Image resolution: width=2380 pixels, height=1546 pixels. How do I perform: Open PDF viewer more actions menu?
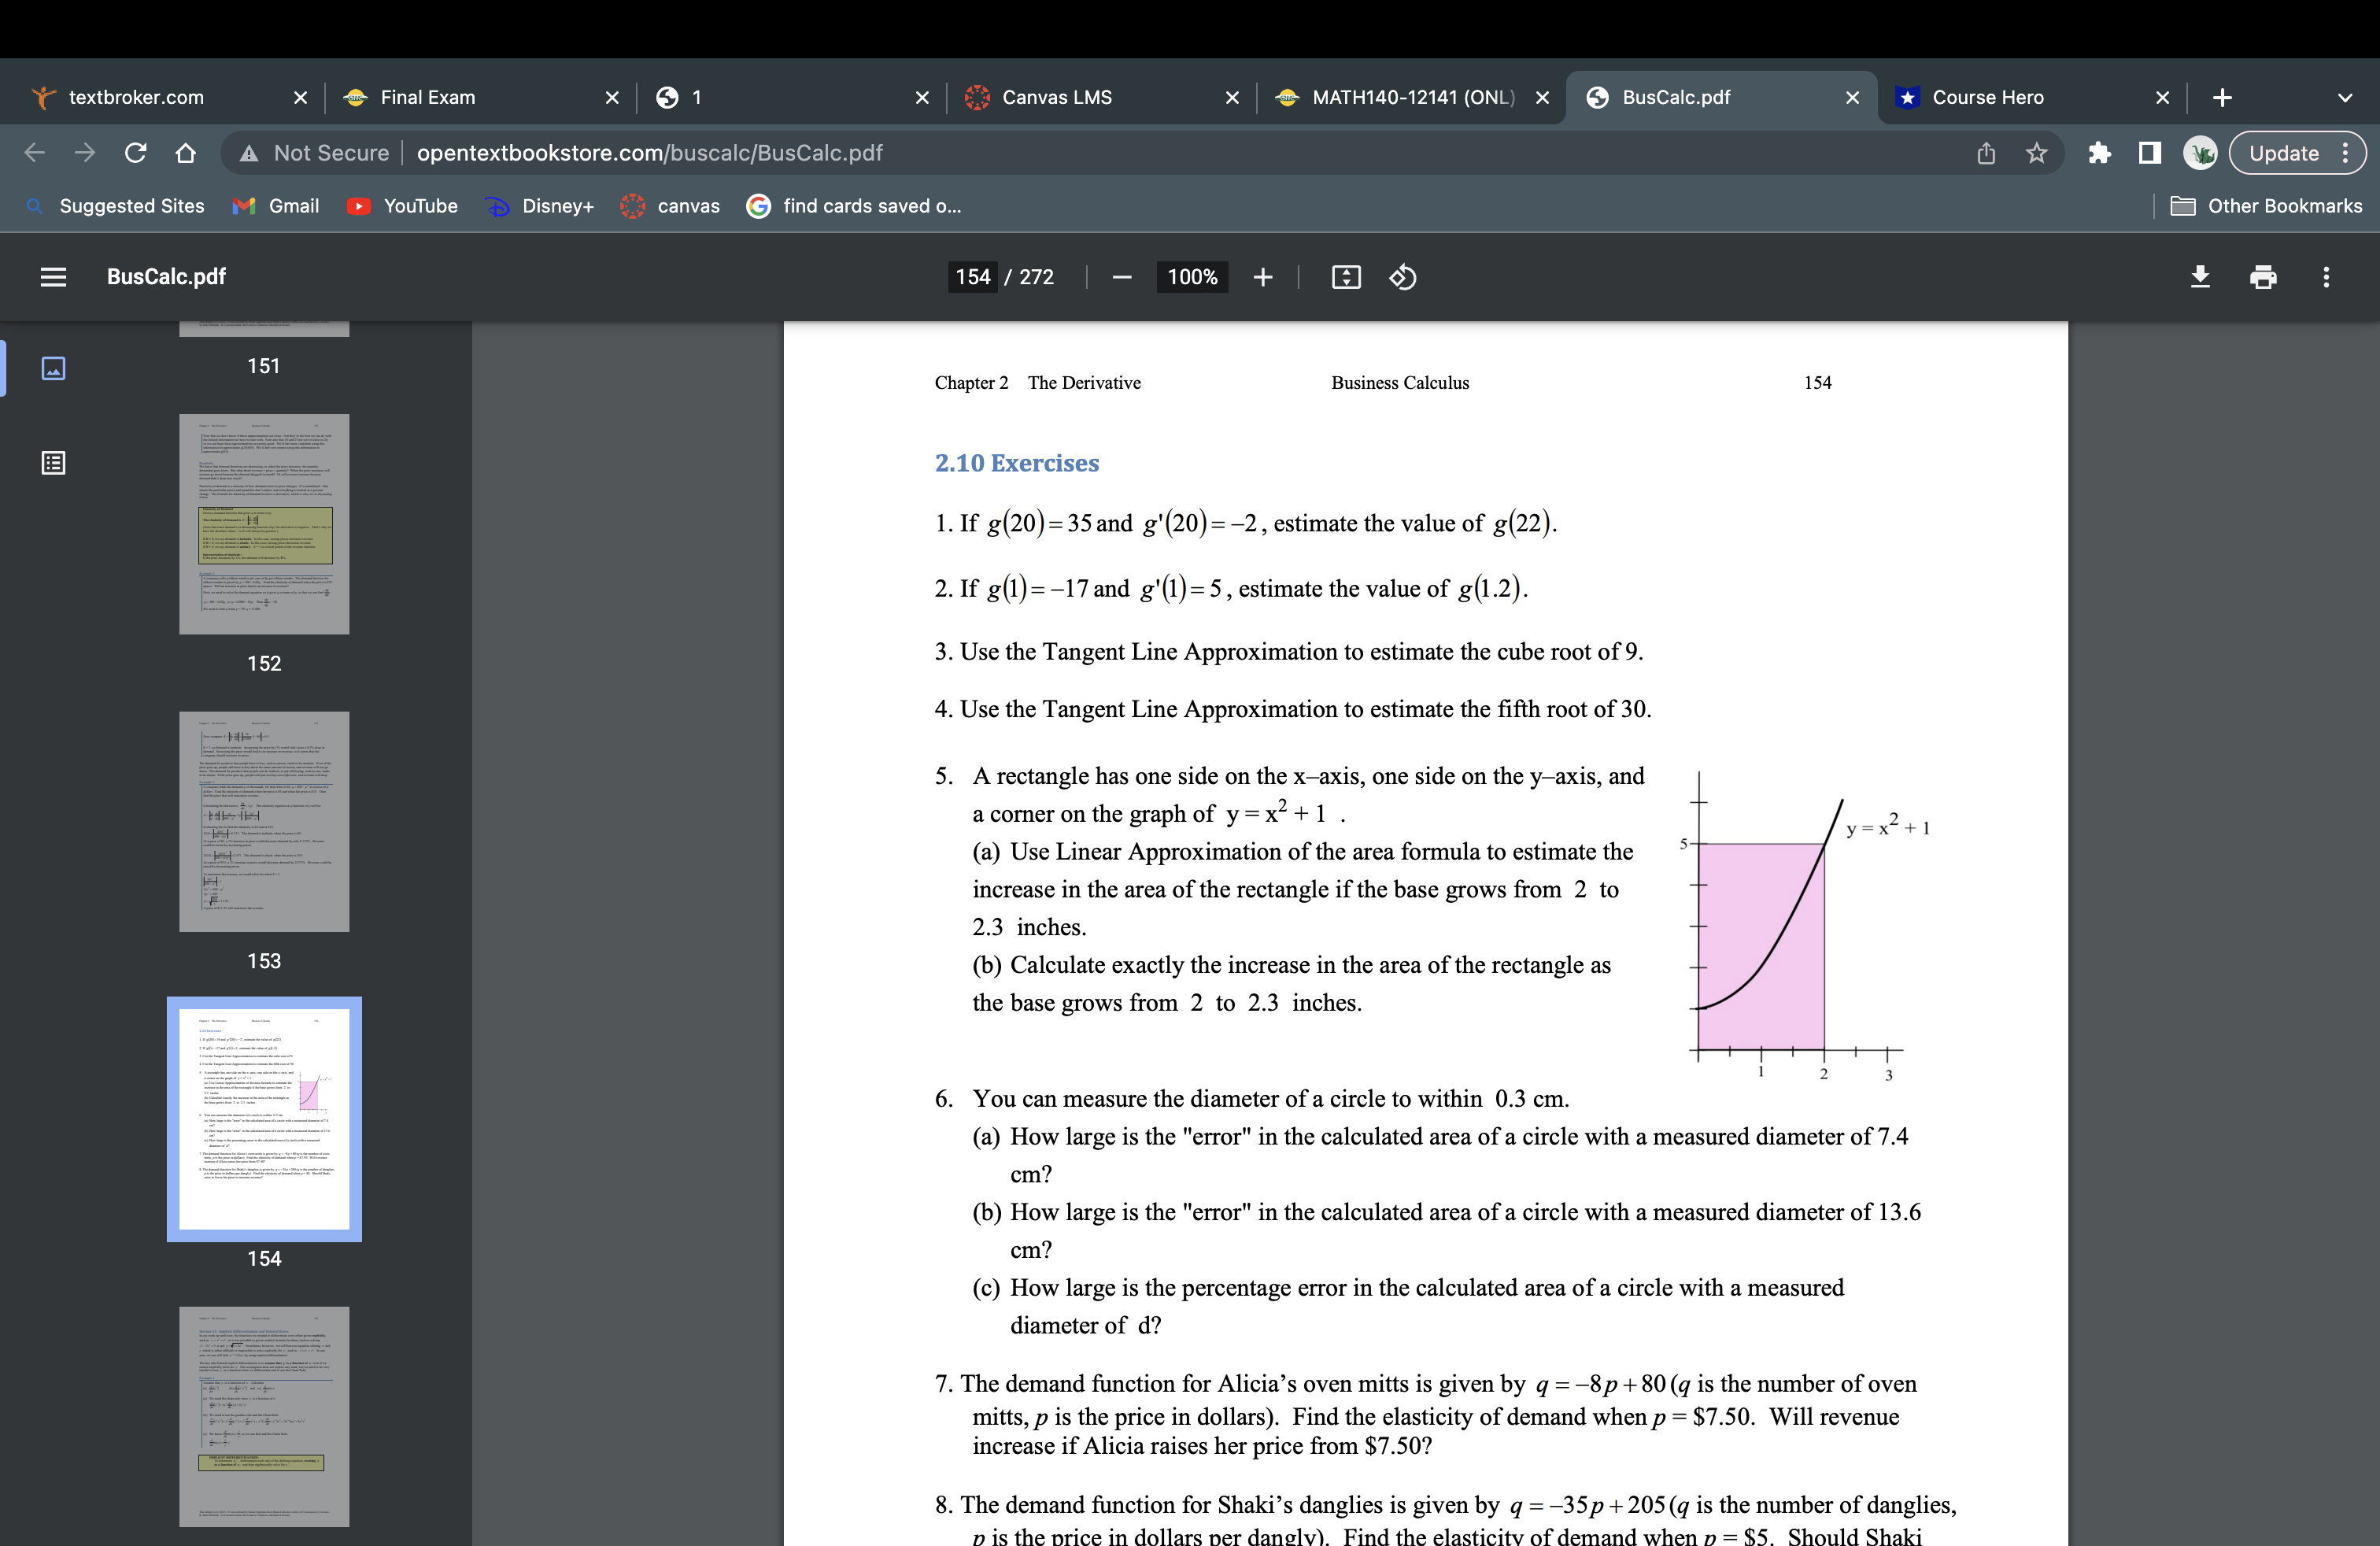(2326, 277)
